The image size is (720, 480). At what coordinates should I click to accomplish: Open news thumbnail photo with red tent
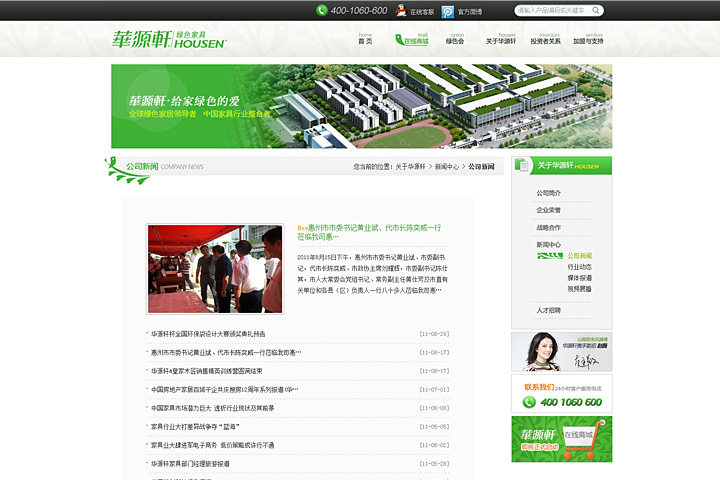tap(214, 269)
